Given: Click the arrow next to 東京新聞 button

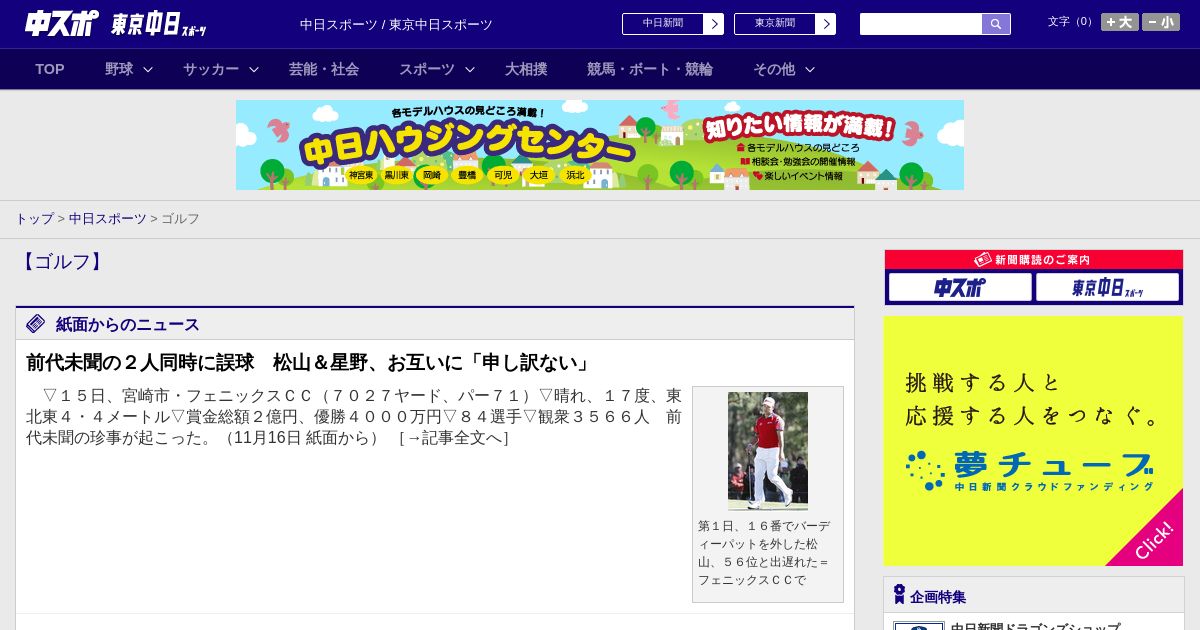Looking at the screenshot, I should [825, 24].
